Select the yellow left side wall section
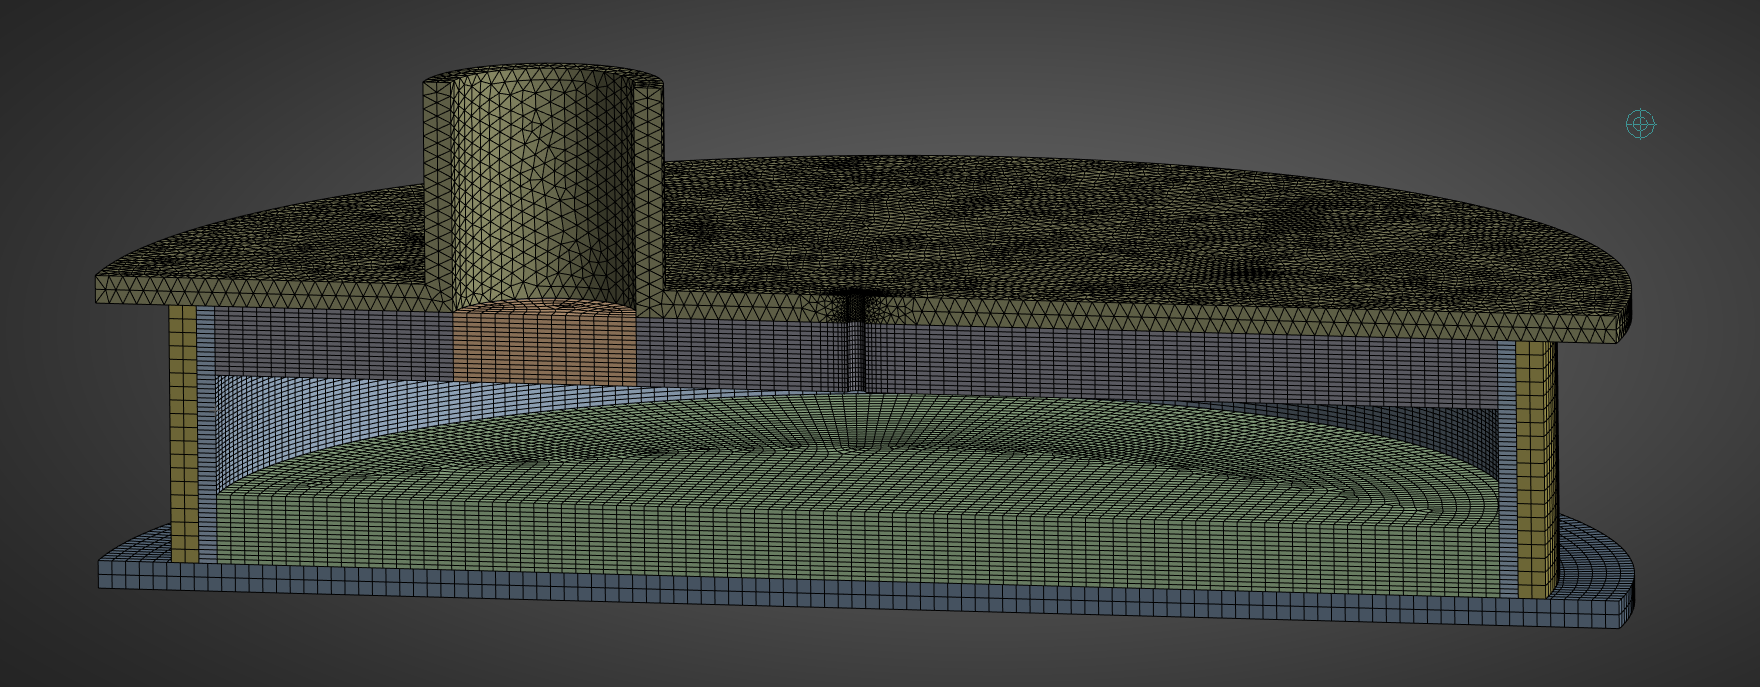Viewport: 1760px width, 687px height. (183, 433)
